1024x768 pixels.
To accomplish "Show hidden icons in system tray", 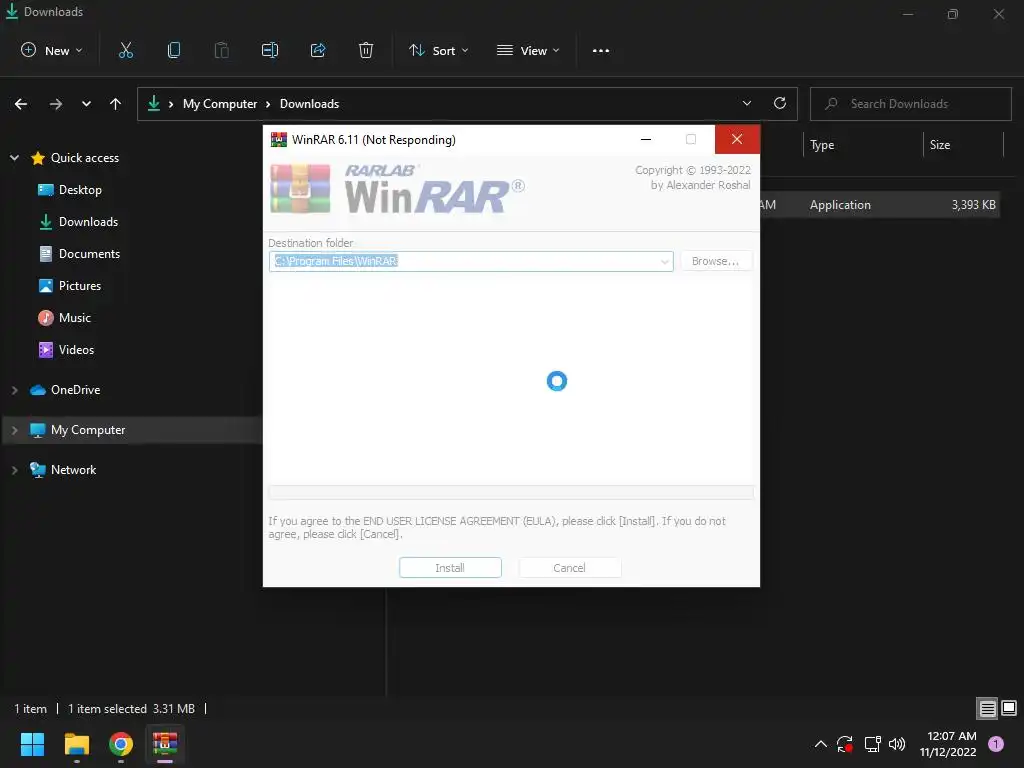I will tap(821, 744).
